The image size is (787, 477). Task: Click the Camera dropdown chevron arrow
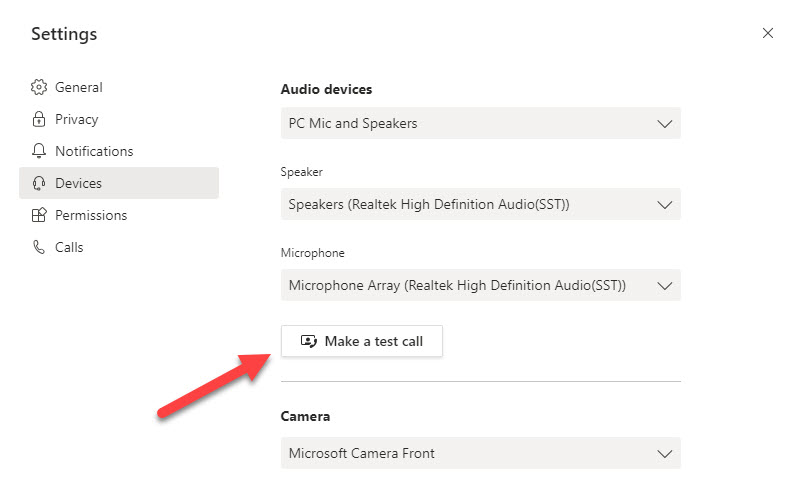[x=665, y=453]
